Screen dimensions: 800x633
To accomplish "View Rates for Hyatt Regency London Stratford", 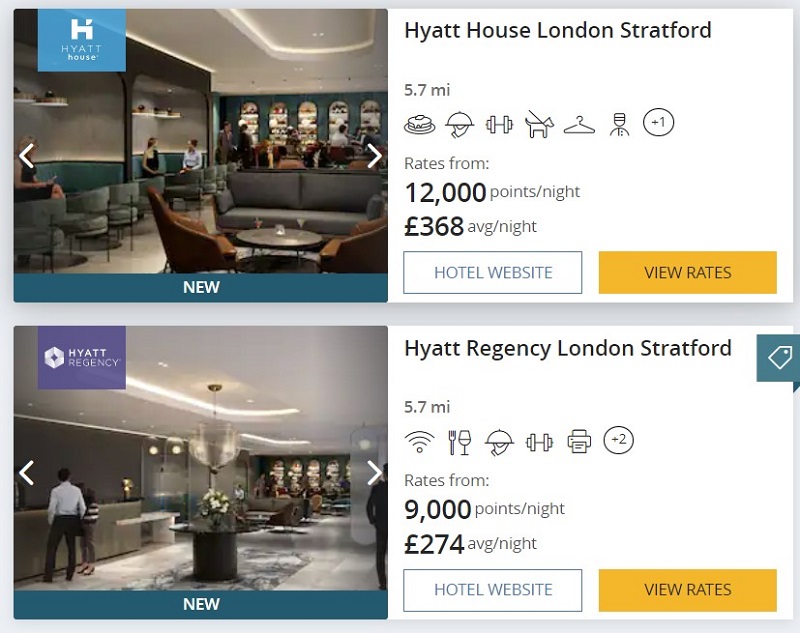I will click(x=688, y=590).
